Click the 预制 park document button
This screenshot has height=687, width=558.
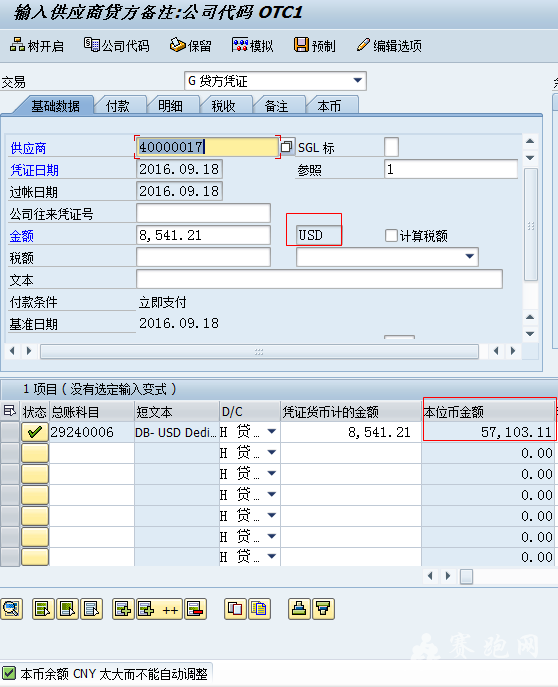[315, 46]
